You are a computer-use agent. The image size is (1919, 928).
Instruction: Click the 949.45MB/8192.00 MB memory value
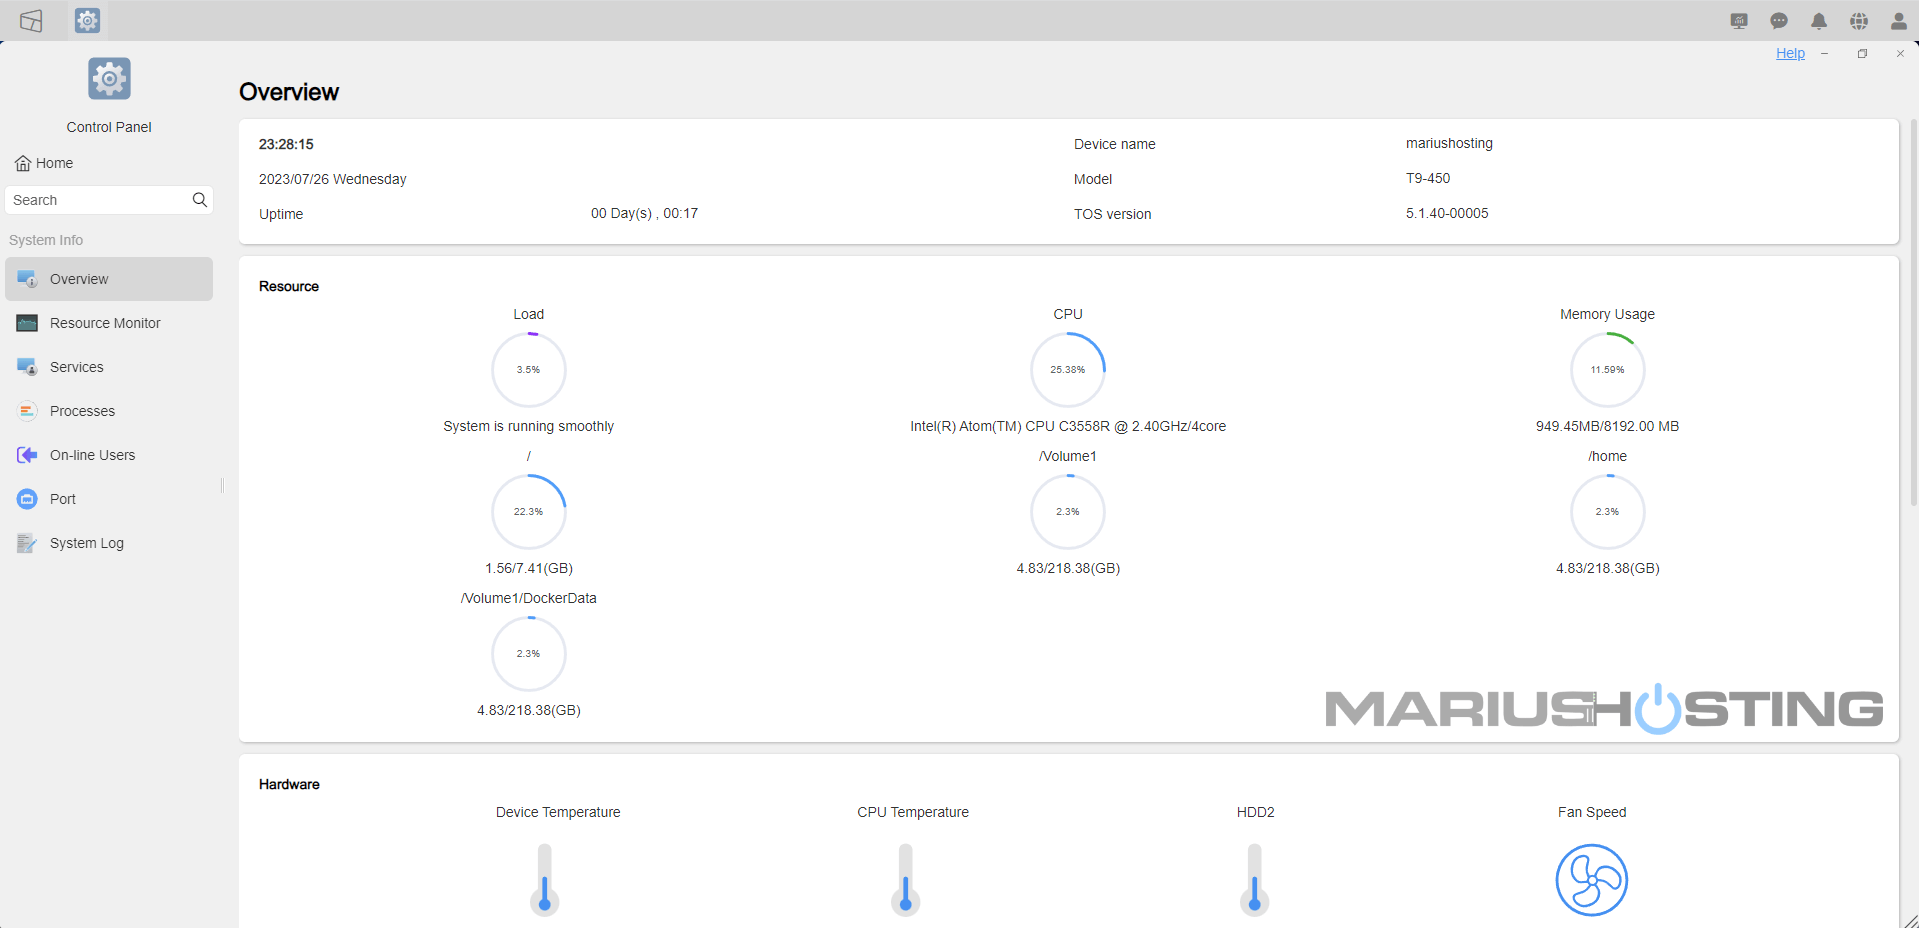1607,426
